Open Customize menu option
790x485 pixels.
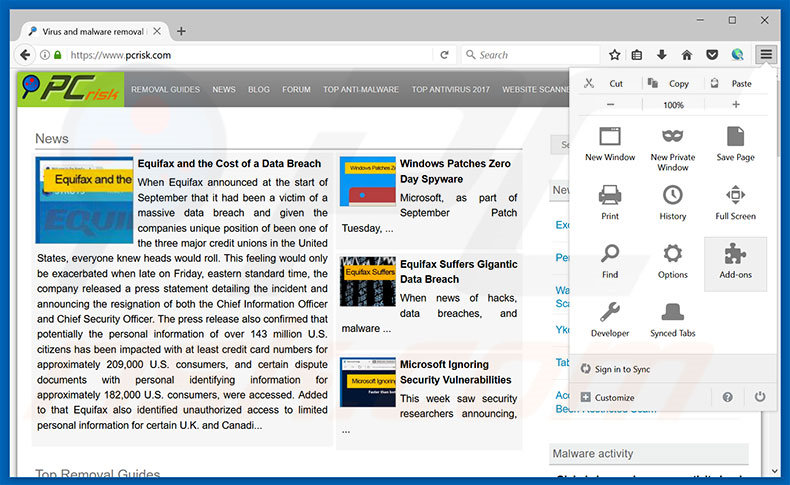coord(607,397)
